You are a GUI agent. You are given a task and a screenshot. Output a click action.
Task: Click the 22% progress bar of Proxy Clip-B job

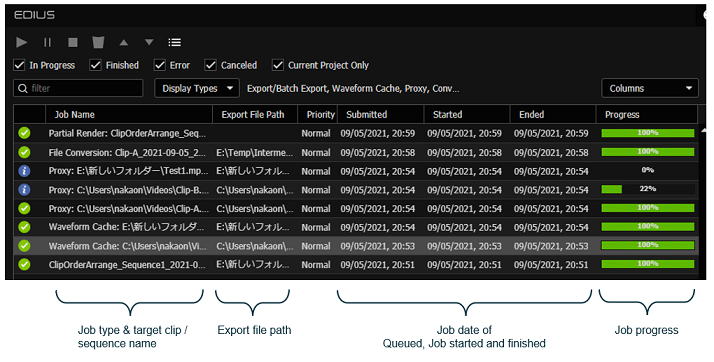click(648, 189)
